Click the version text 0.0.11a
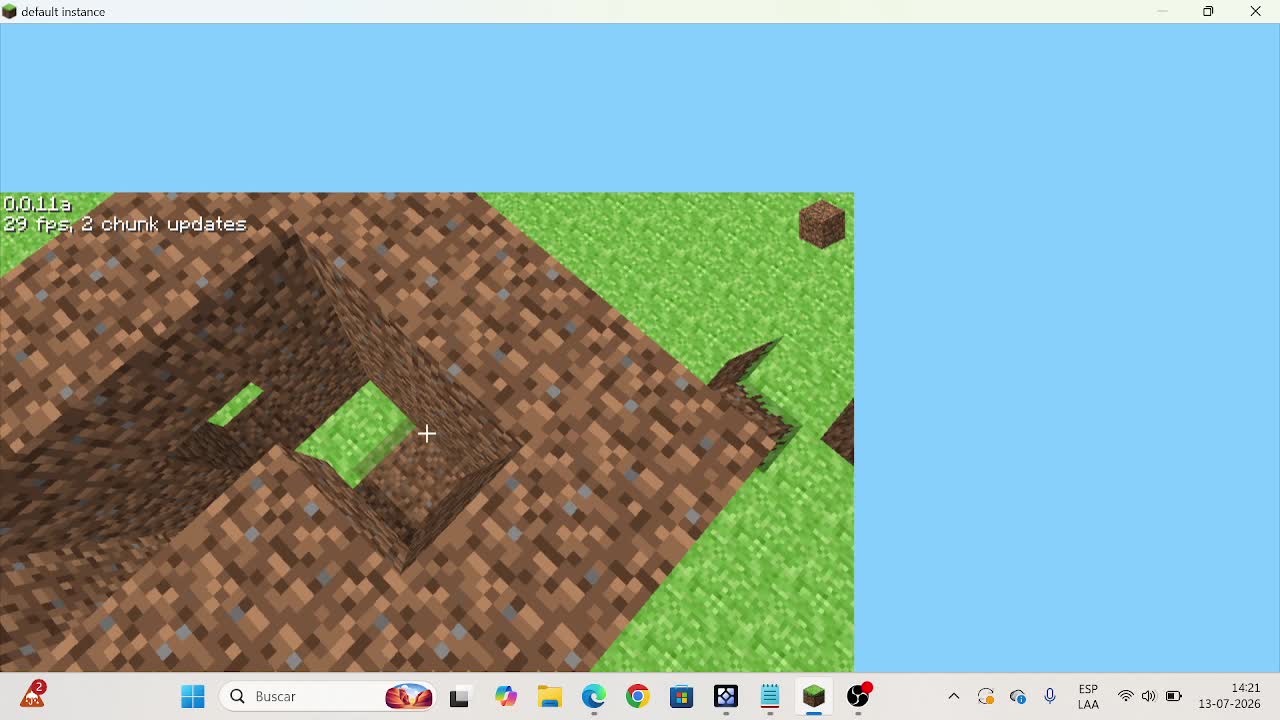 coord(37,204)
